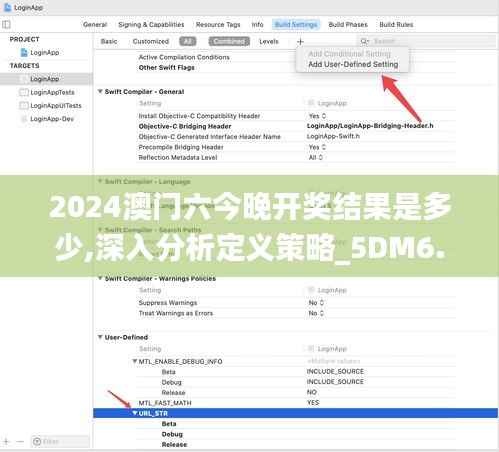The image size is (499, 452).
Task: Open Signing & Capabilities tab
Action: pyautogui.click(x=151, y=25)
